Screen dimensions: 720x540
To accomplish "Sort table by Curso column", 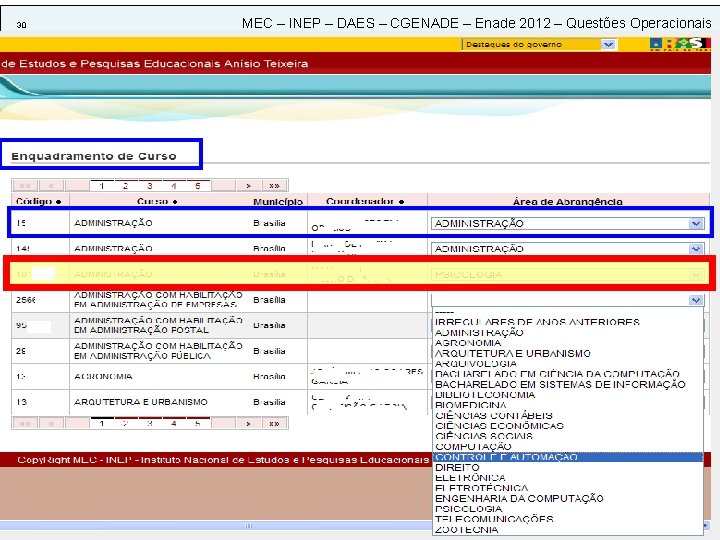I will click(x=157, y=201).
